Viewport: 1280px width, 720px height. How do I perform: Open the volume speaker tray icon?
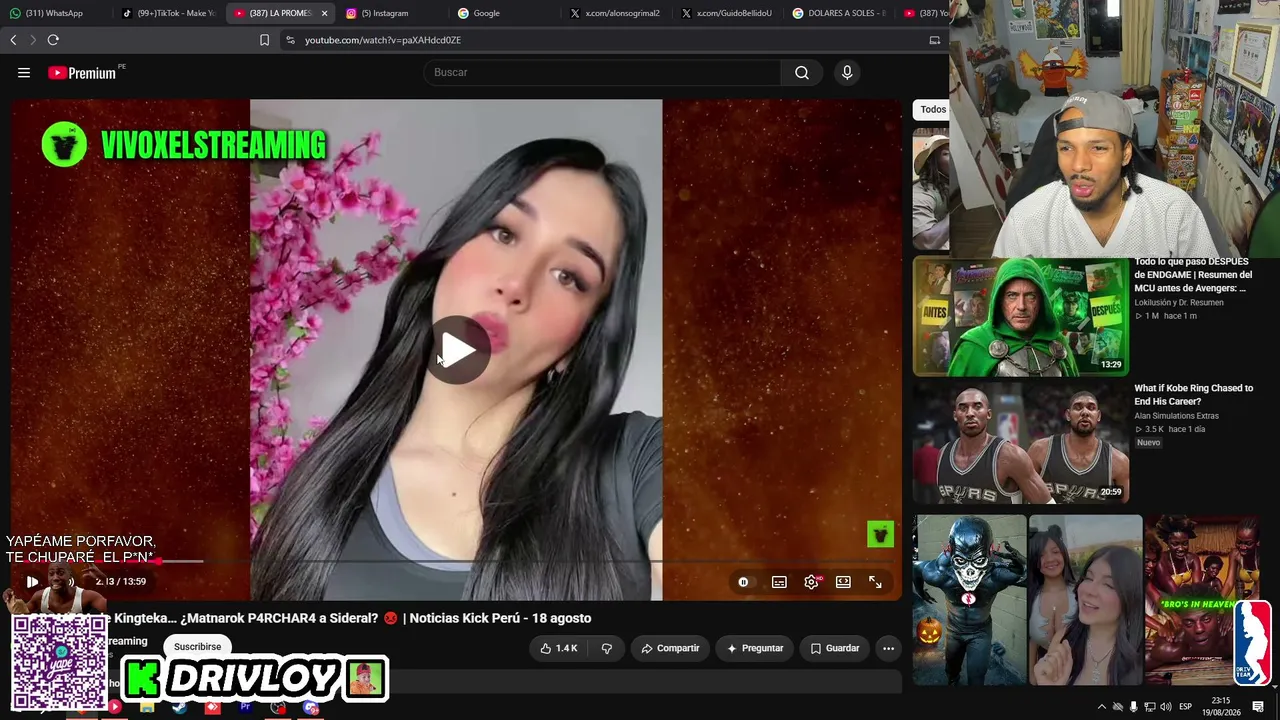[x=1165, y=707]
